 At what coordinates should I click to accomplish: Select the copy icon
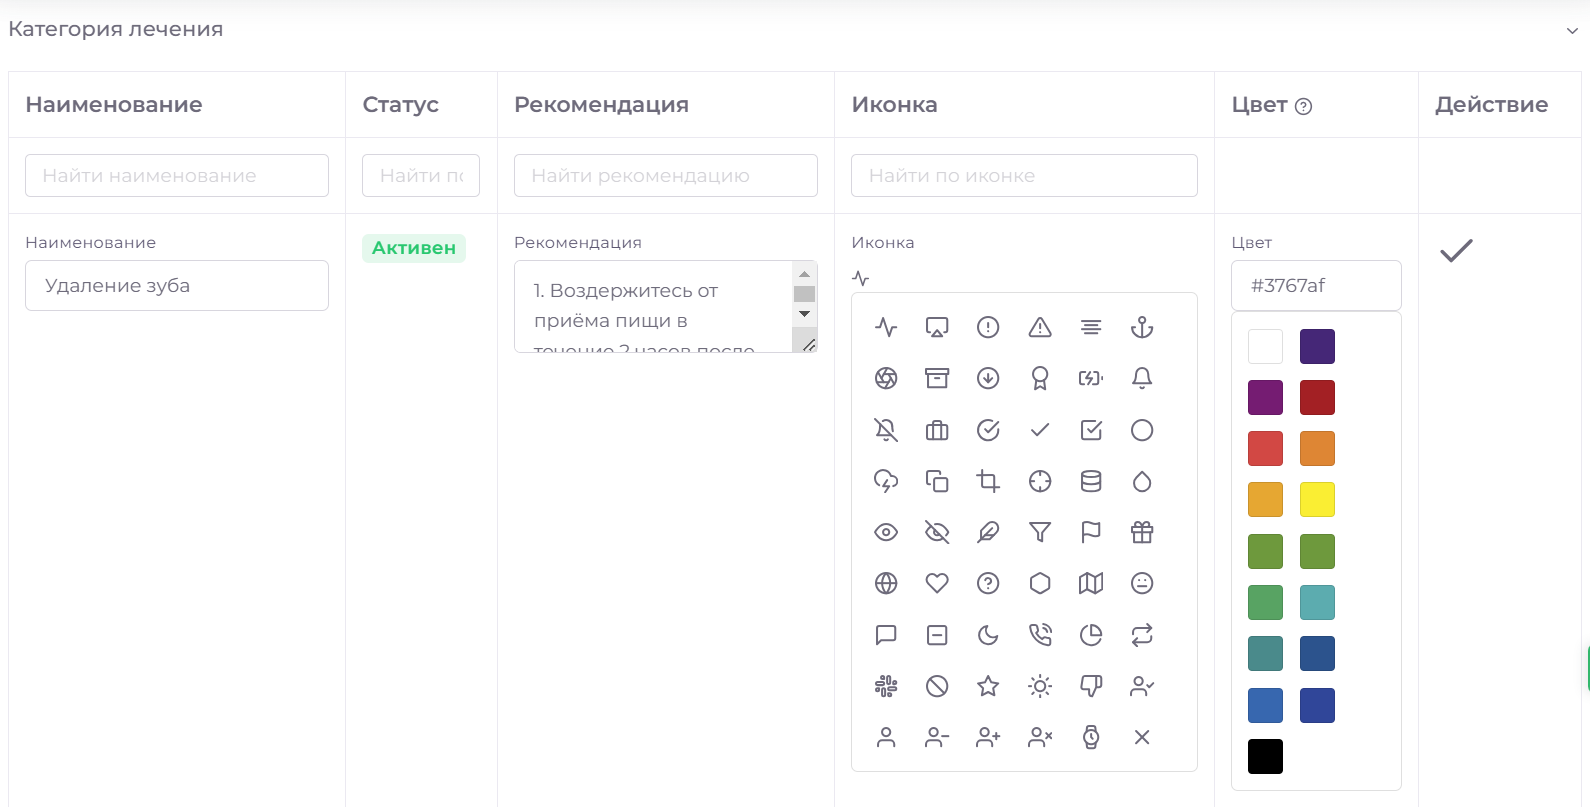click(x=937, y=481)
